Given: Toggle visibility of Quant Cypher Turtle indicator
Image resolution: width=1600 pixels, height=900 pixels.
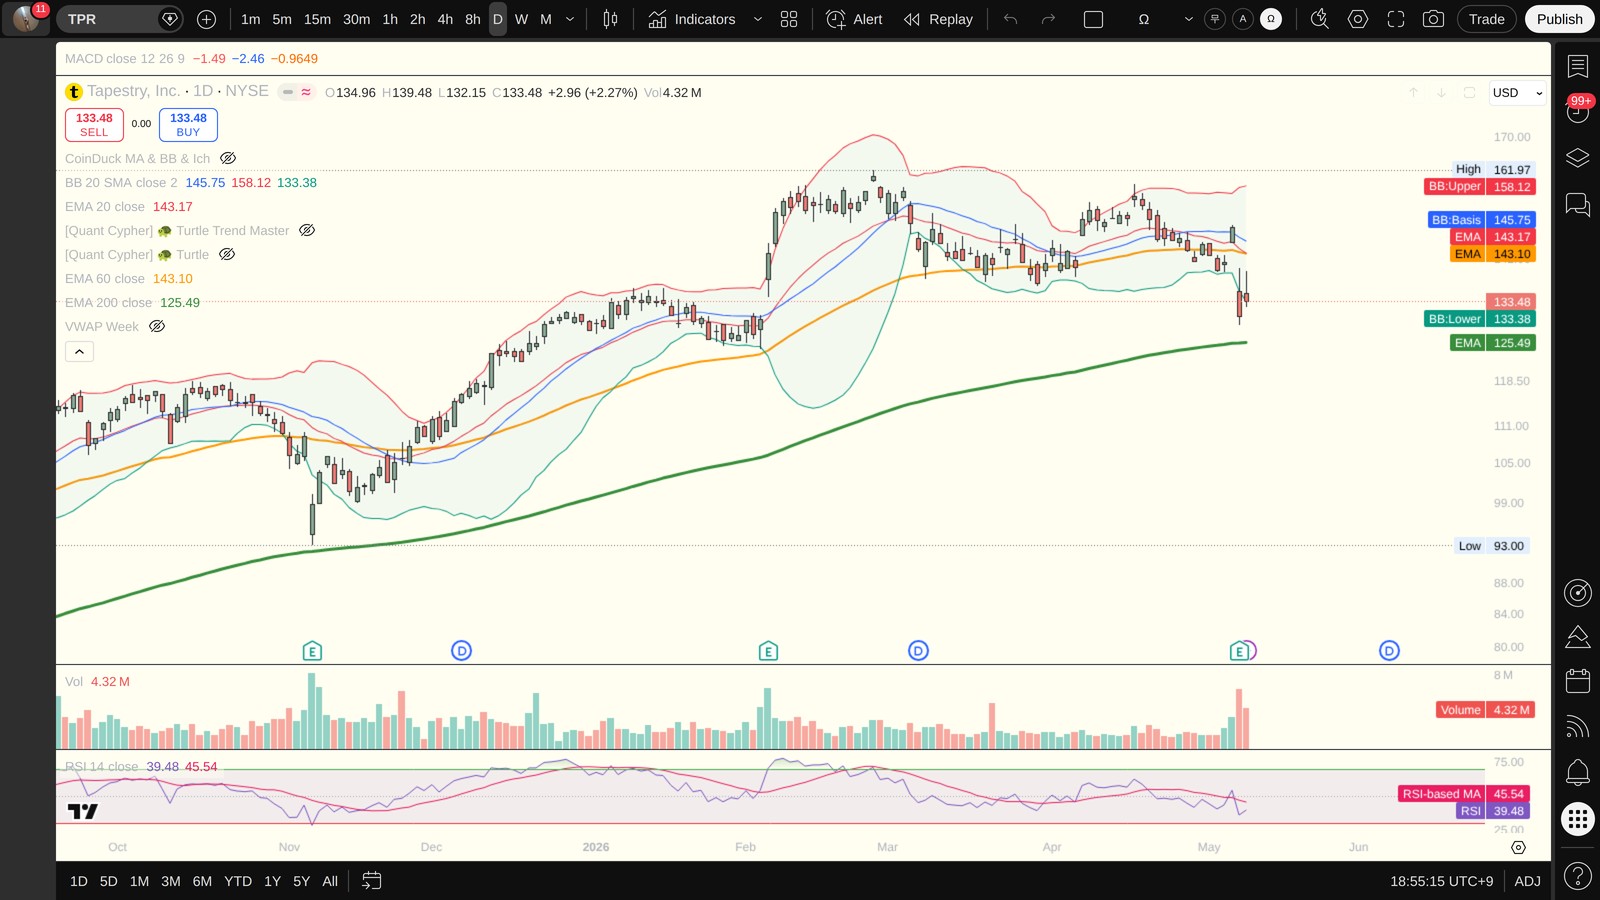Looking at the screenshot, I should [x=227, y=254].
